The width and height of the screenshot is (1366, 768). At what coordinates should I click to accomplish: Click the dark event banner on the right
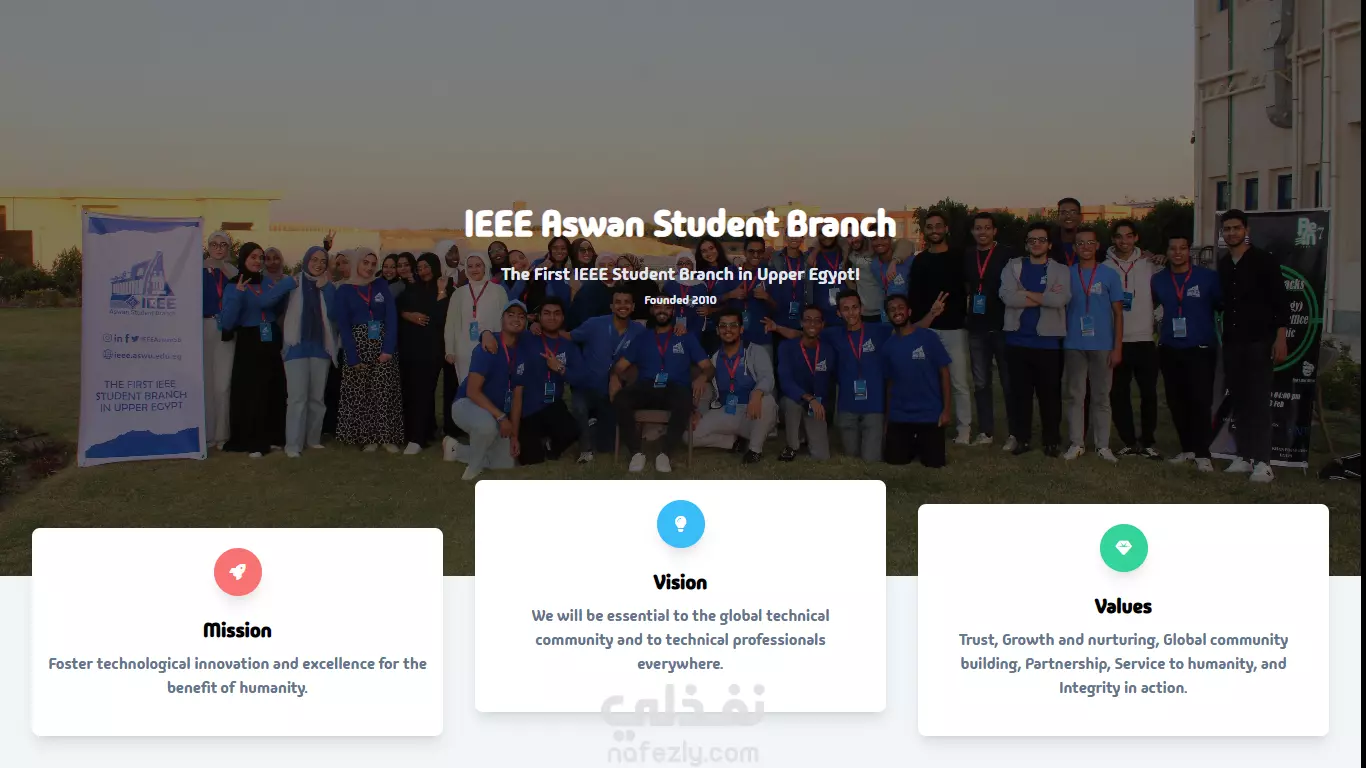pyautogui.click(x=1270, y=338)
